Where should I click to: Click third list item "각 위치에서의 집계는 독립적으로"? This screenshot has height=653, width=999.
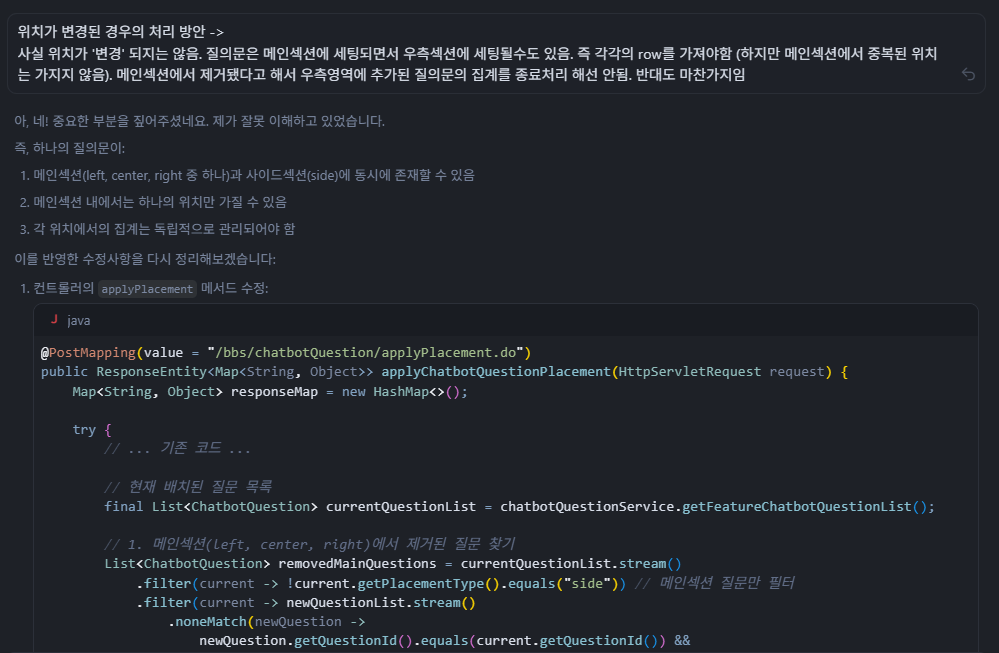pos(164,229)
